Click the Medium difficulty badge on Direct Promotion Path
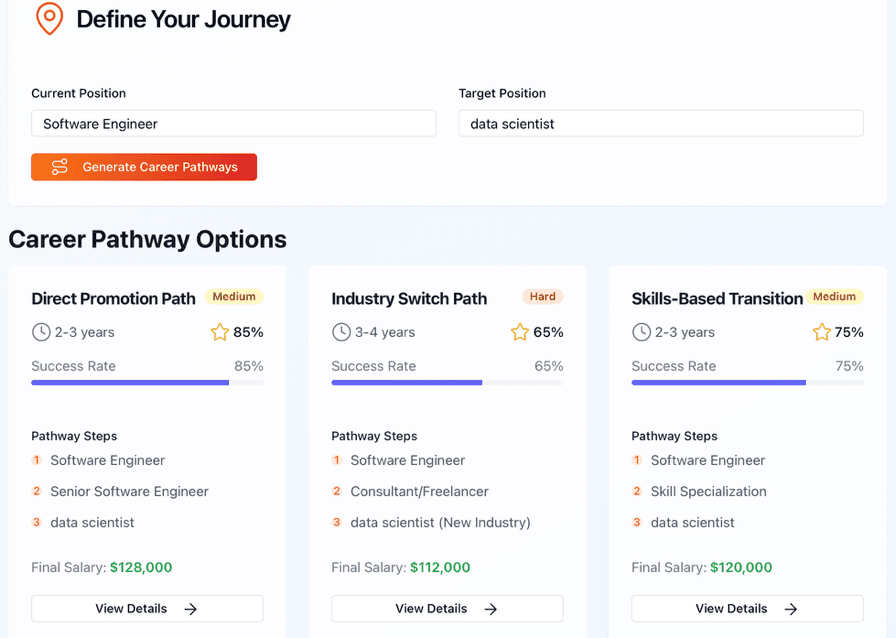The image size is (896, 638). 233,296
